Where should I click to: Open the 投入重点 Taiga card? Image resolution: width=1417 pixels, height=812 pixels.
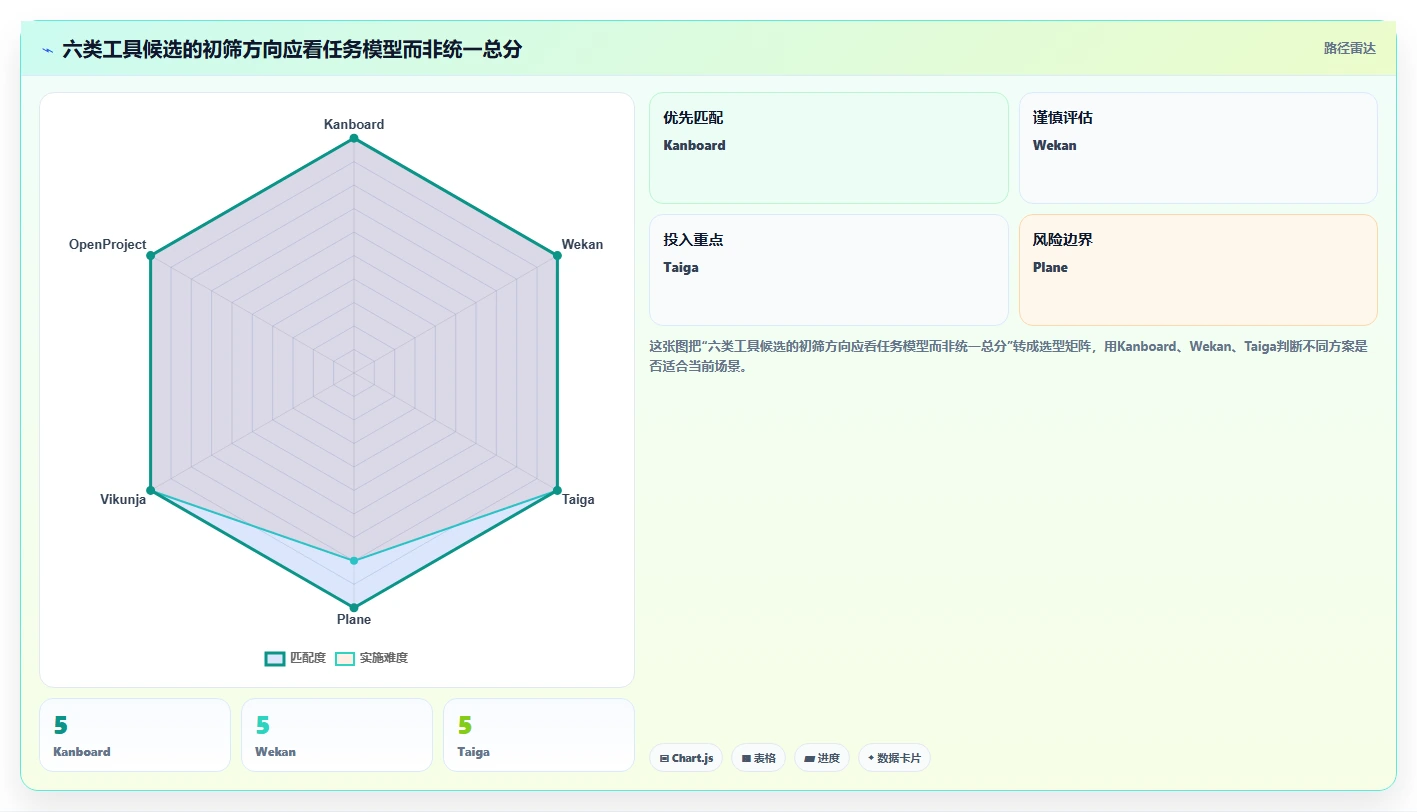pyautogui.click(x=829, y=270)
